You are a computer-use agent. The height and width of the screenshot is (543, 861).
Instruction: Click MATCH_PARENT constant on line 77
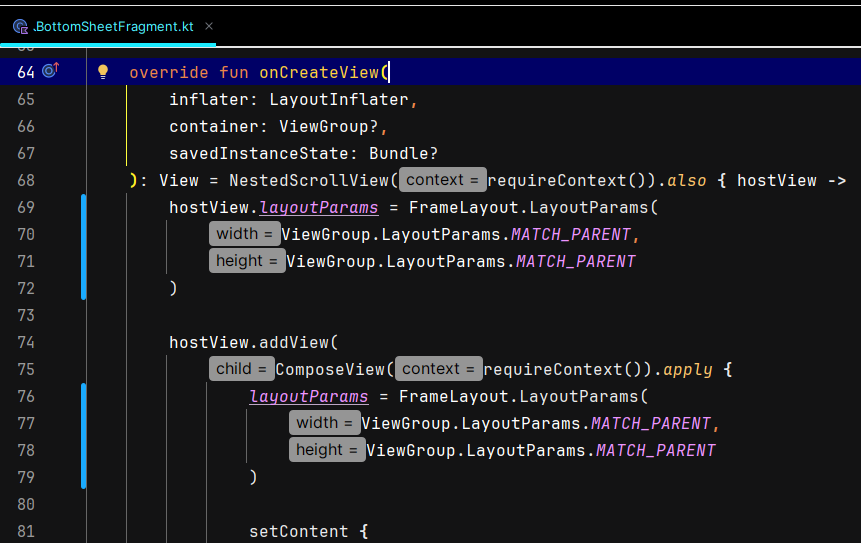(651, 423)
